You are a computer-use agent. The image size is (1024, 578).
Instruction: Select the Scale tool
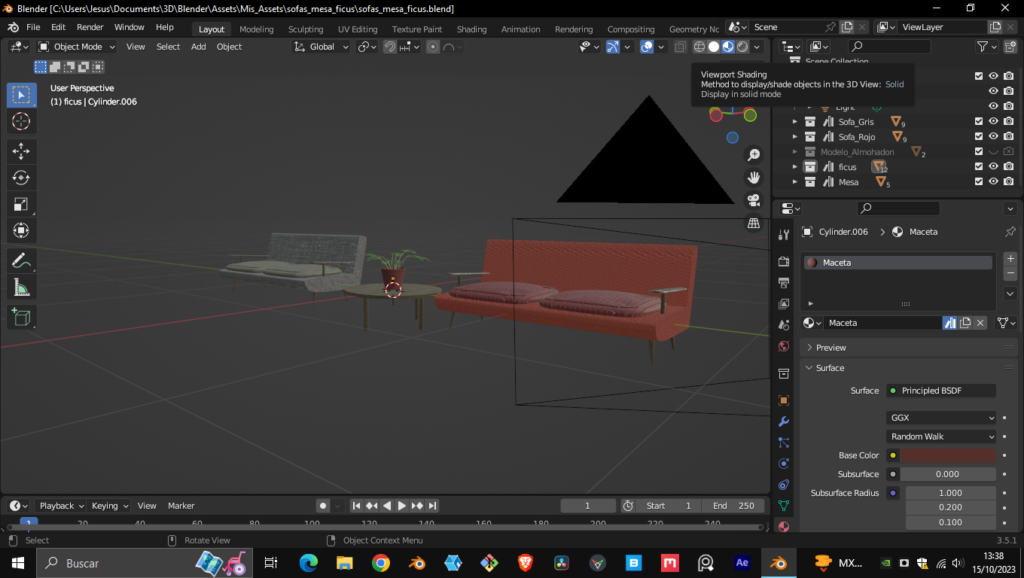(21, 204)
